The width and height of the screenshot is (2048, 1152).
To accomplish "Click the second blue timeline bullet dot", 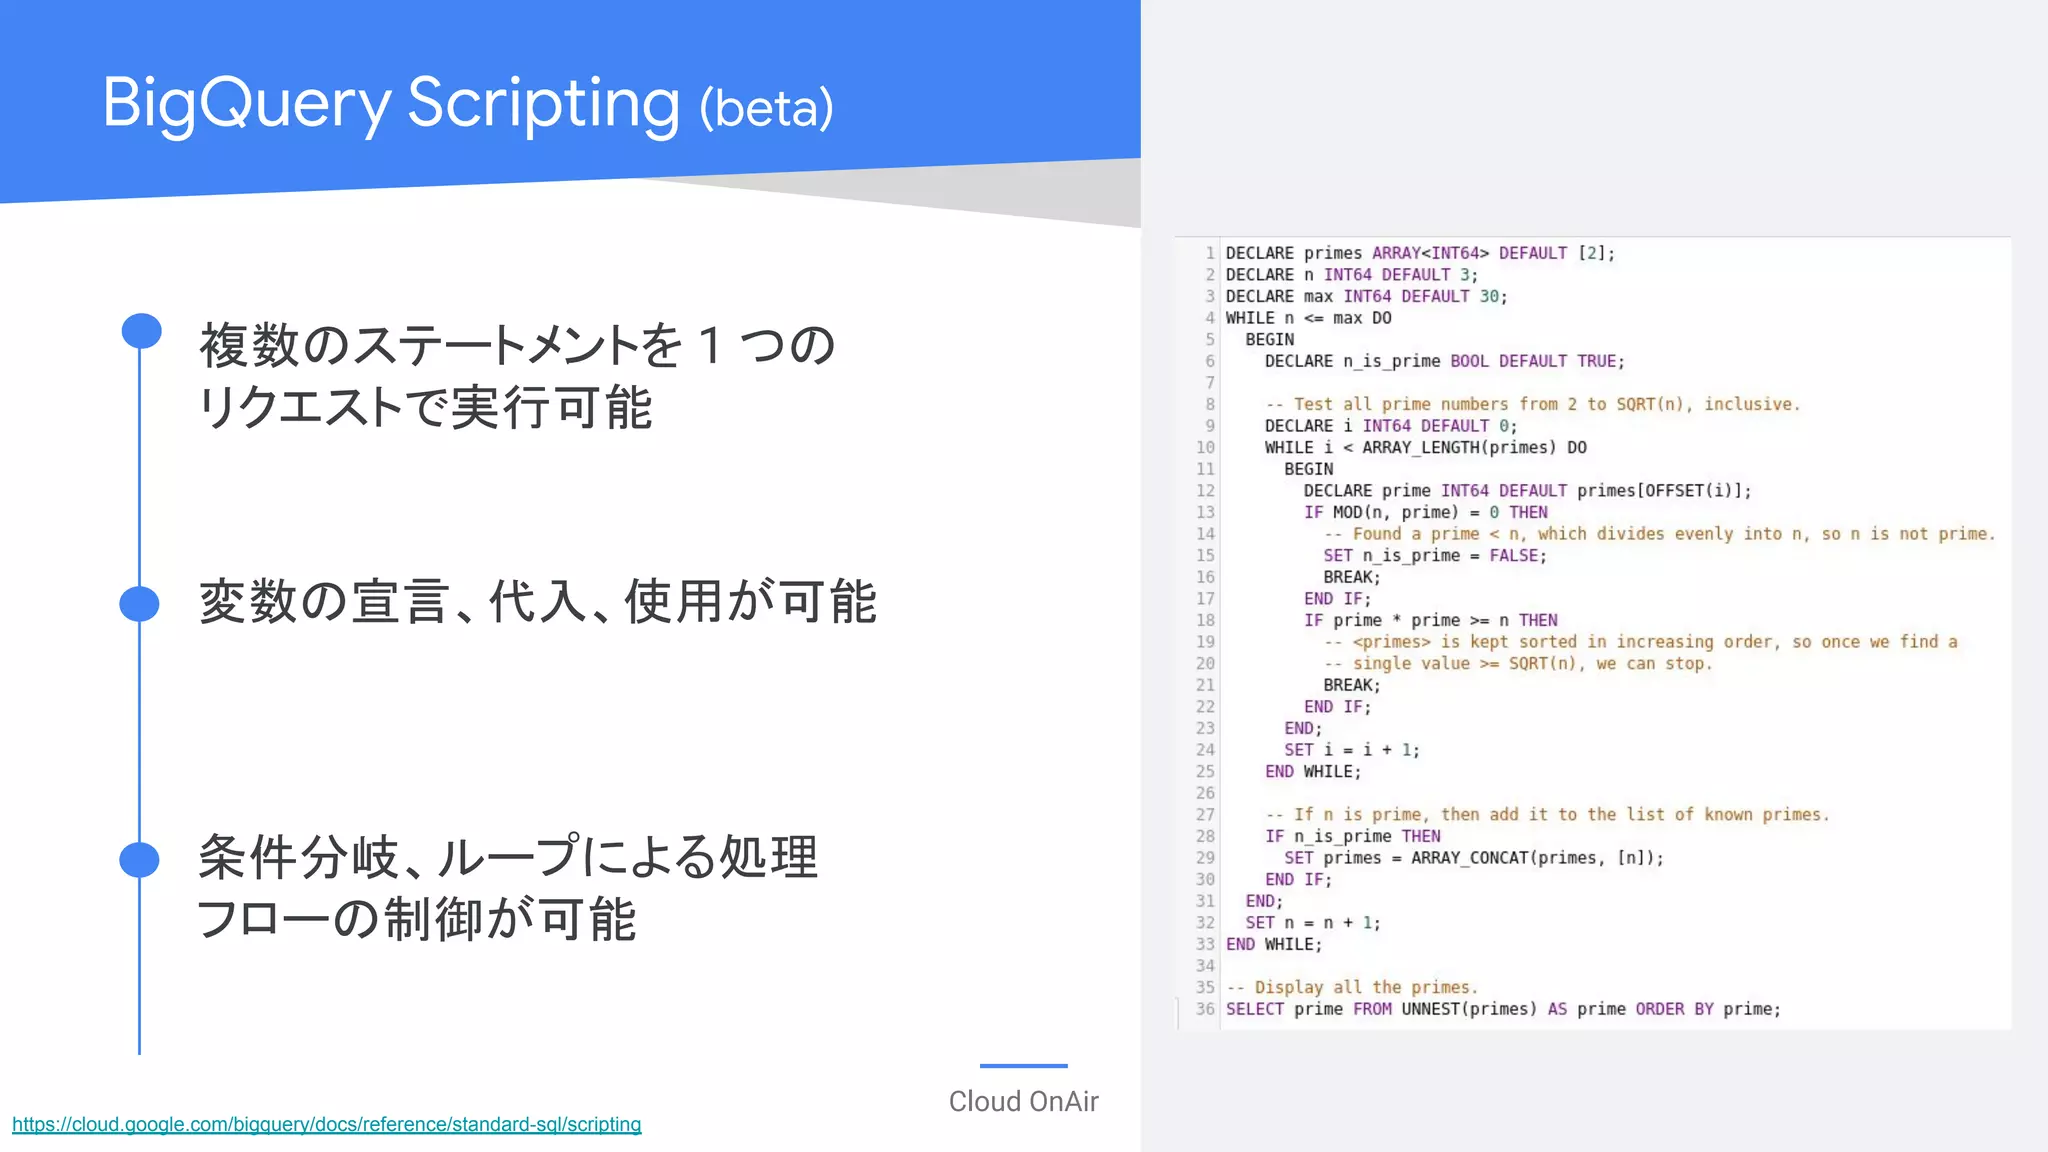I will [x=139, y=603].
